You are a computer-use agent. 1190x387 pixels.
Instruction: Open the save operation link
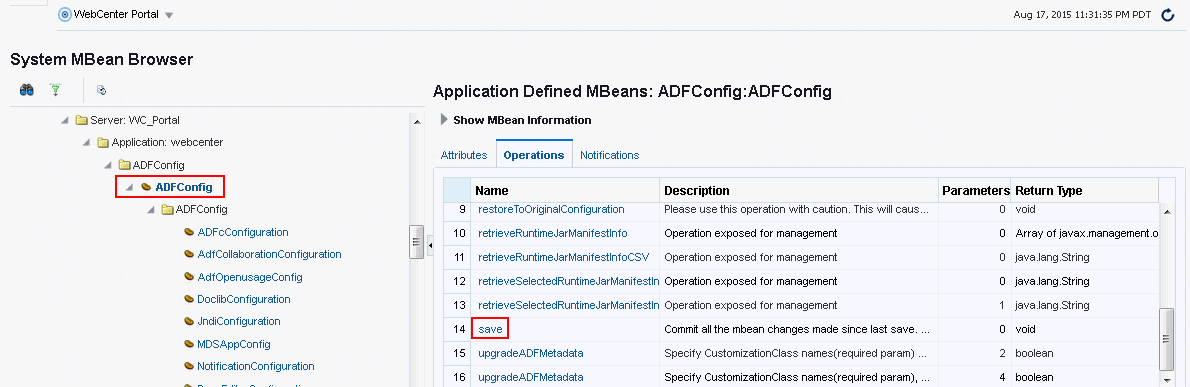[490, 329]
